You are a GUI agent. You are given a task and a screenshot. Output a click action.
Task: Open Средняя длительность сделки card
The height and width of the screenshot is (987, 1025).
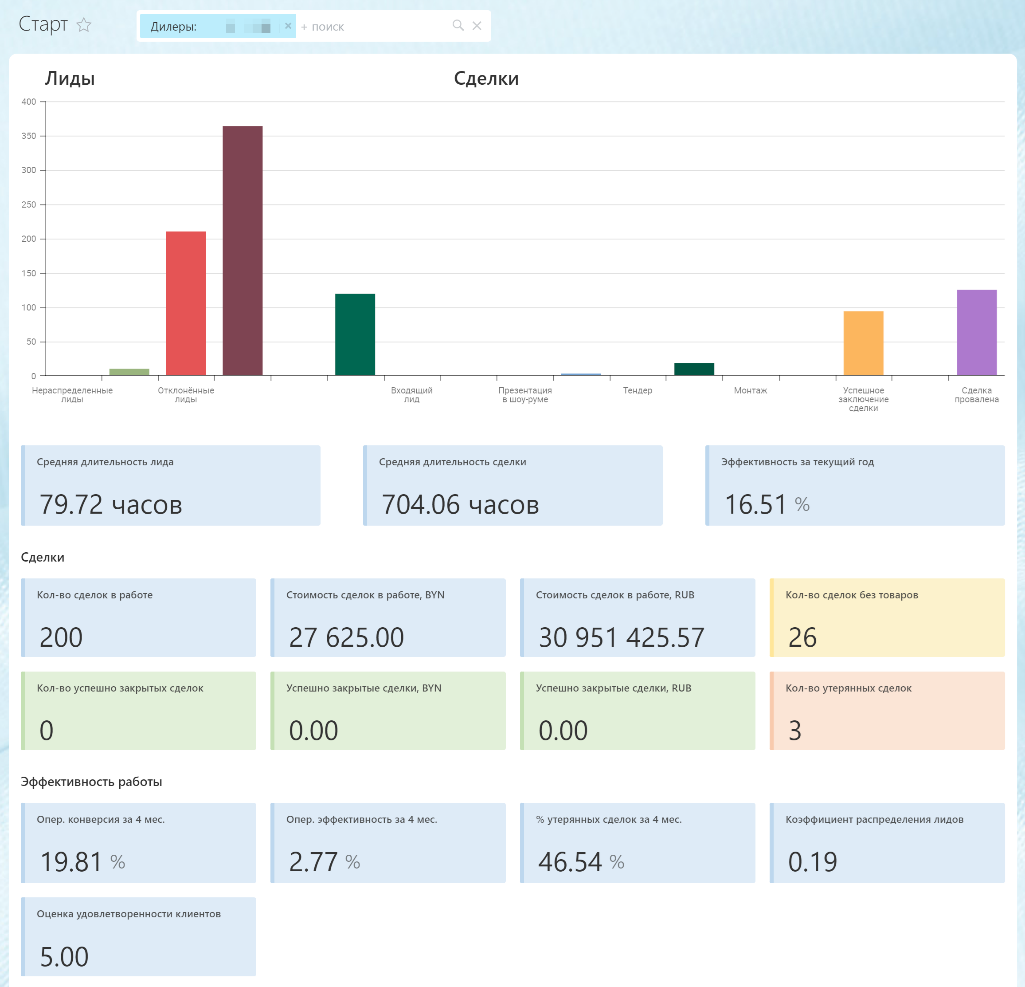[x=513, y=486]
